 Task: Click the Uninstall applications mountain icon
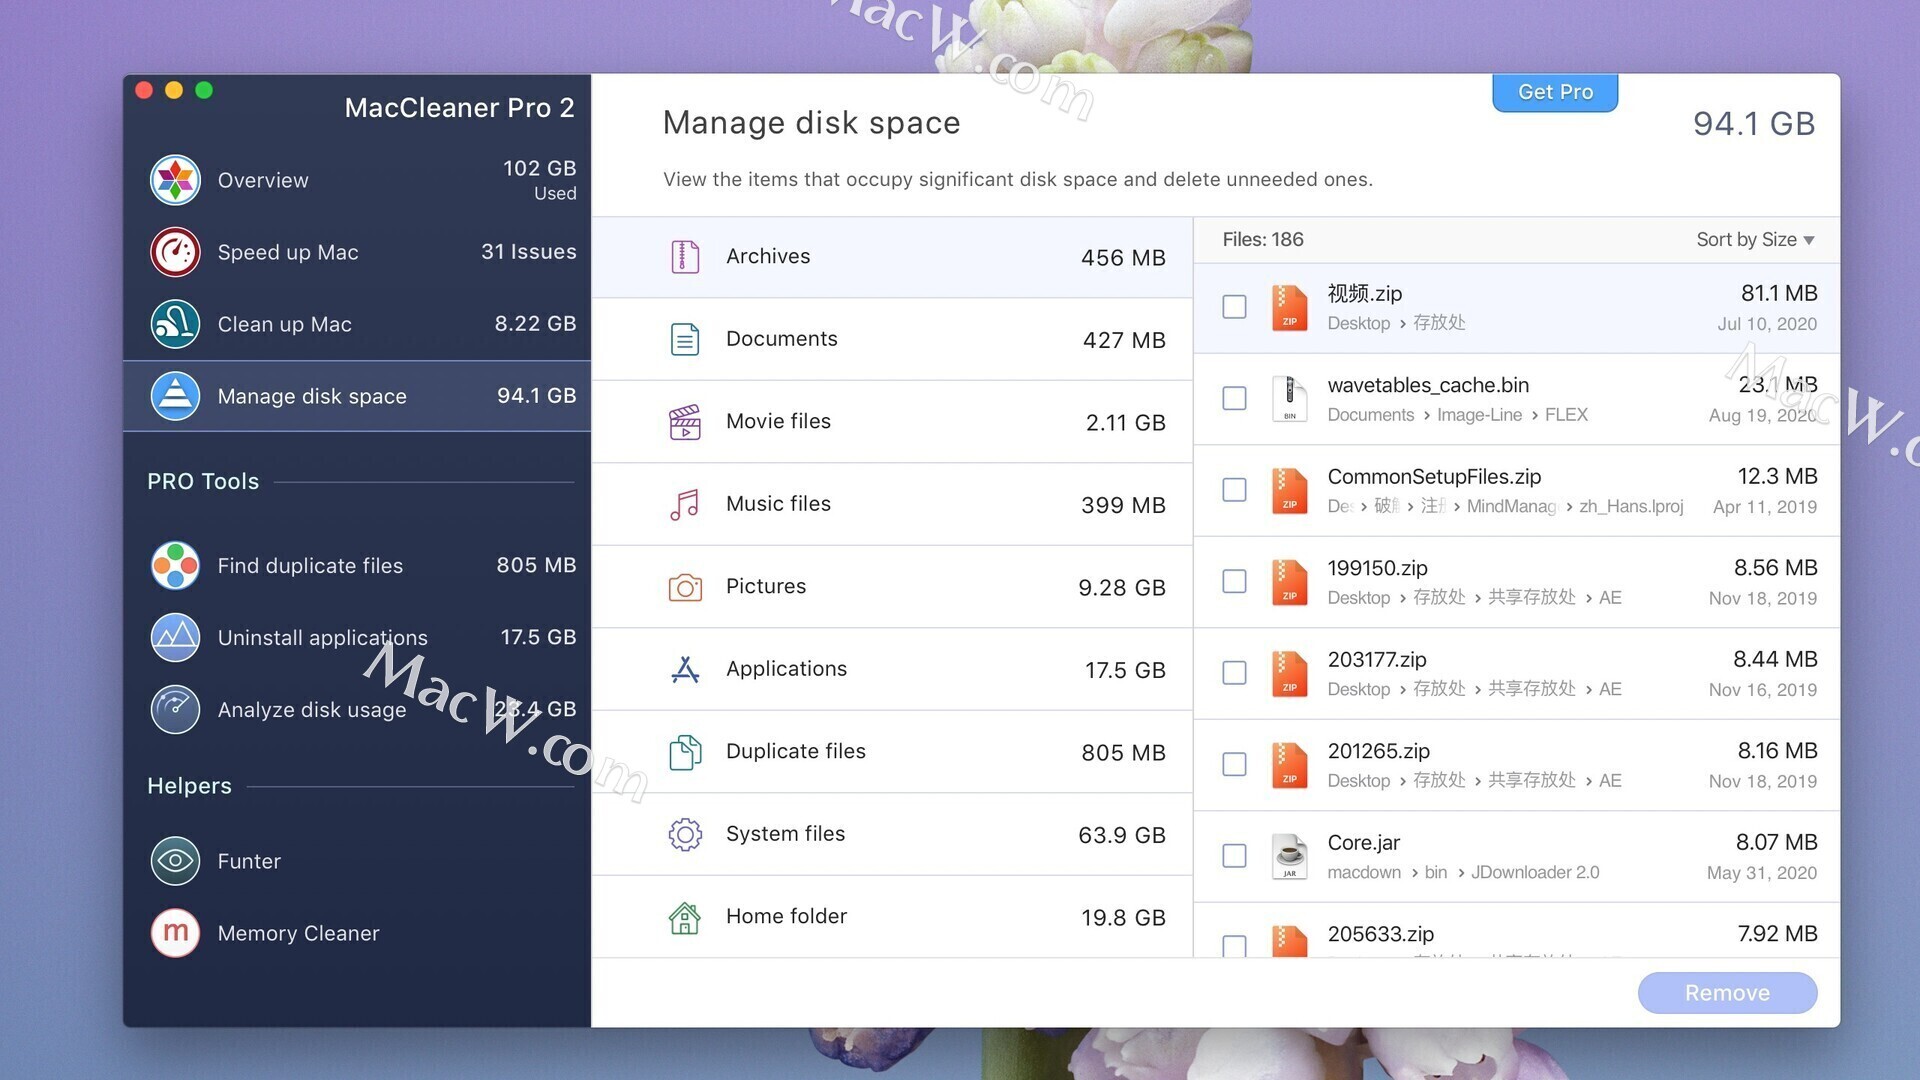click(175, 637)
